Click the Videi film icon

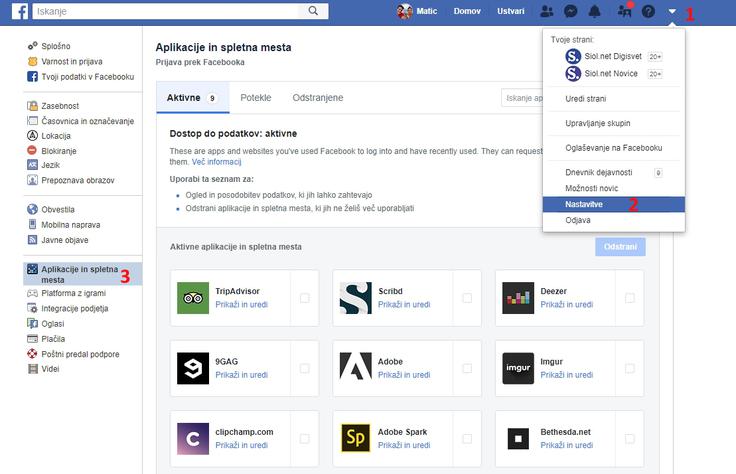point(32,369)
